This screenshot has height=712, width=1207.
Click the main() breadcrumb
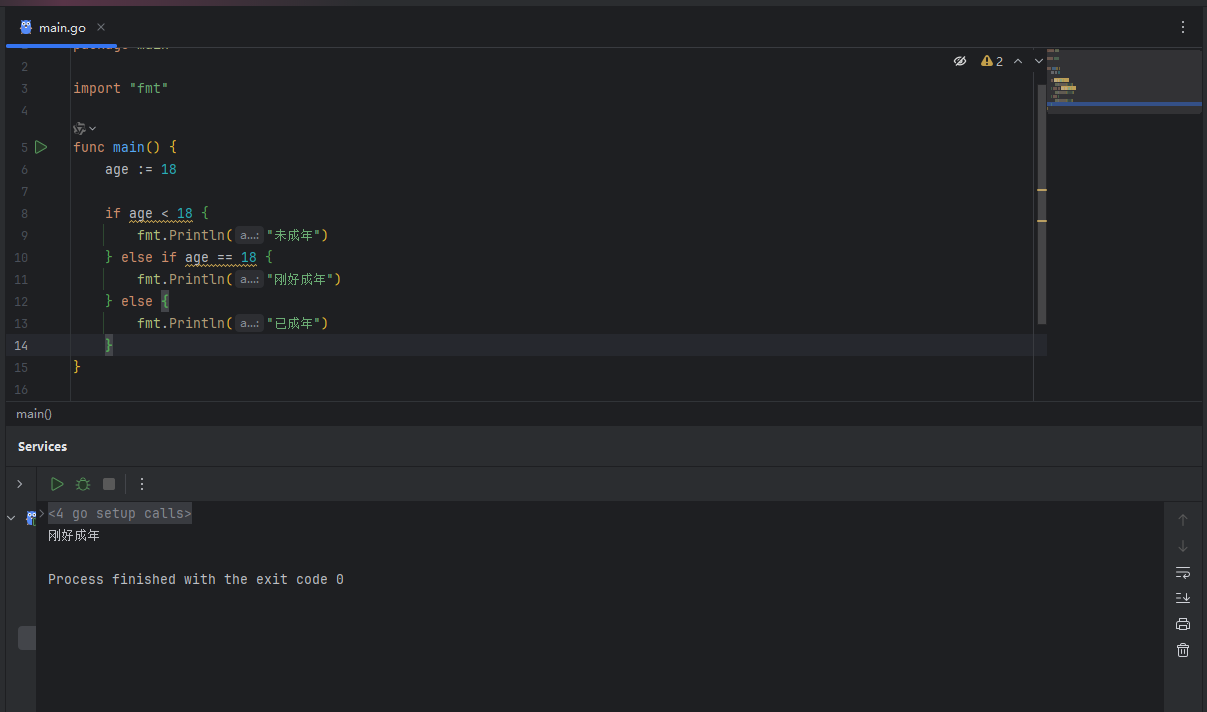(x=34, y=413)
